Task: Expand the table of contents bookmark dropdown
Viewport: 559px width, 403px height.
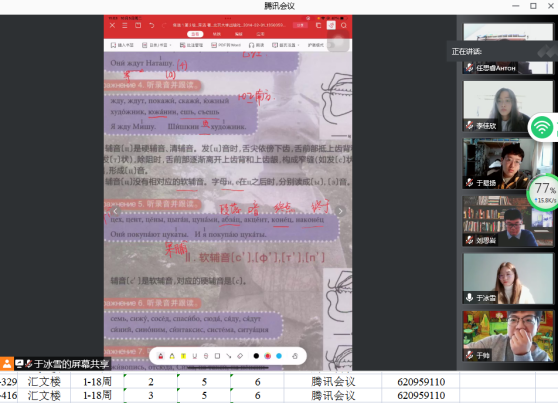Action: 157,45
